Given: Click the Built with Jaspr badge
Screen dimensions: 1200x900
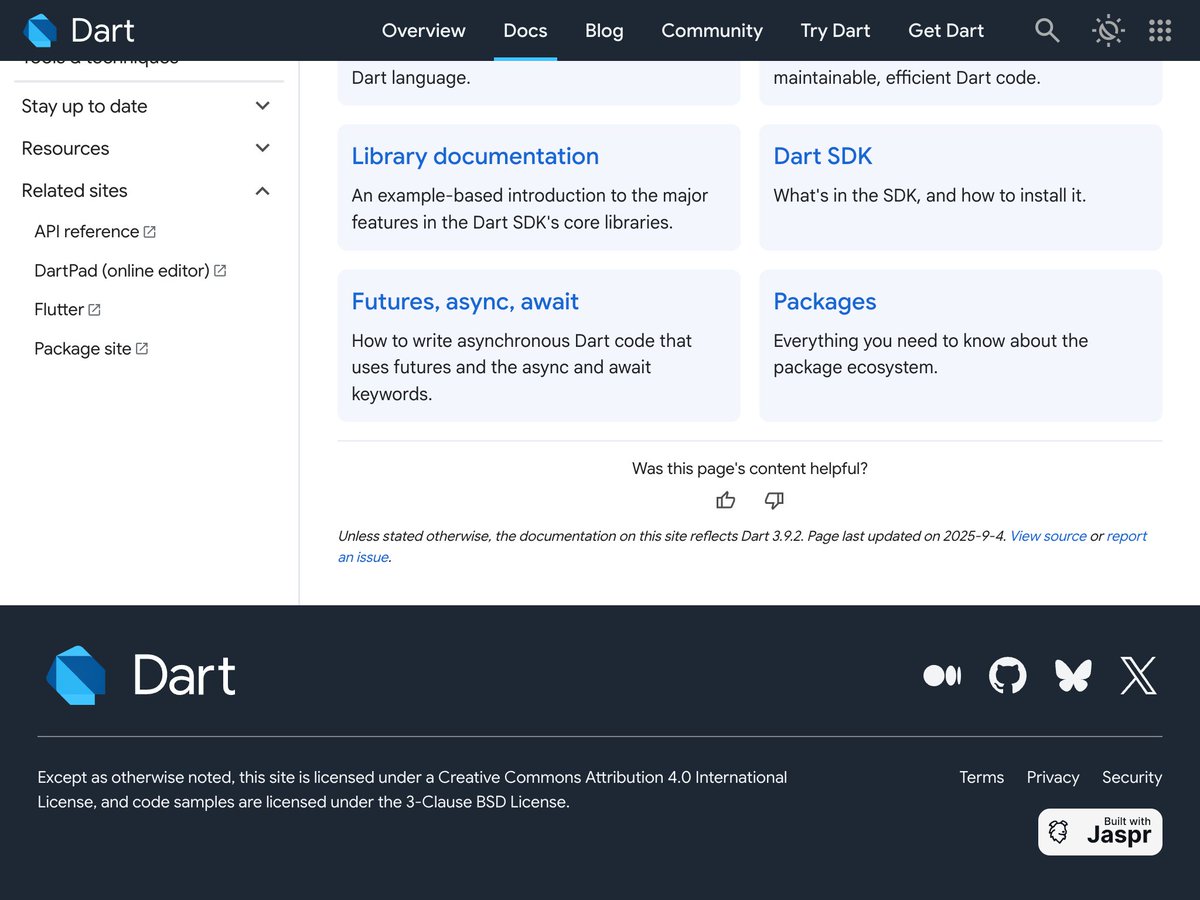Looking at the screenshot, I should (1100, 832).
